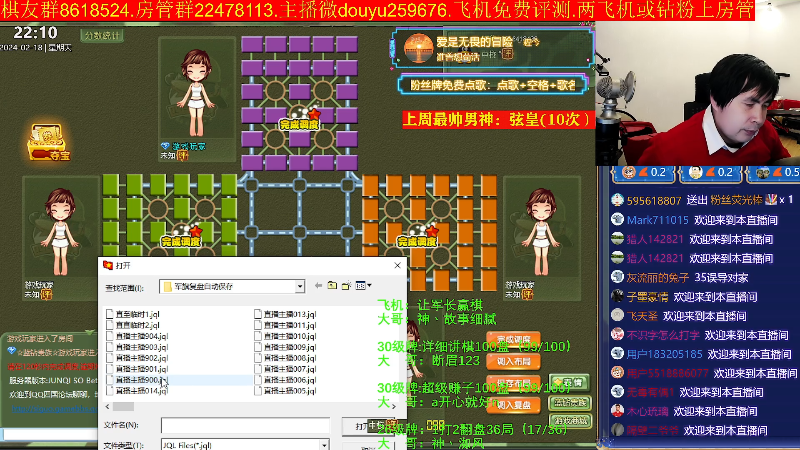Go back using the dialog's back arrow
Image resolution: width=800 pixels, height=450 pixels.
318,286
